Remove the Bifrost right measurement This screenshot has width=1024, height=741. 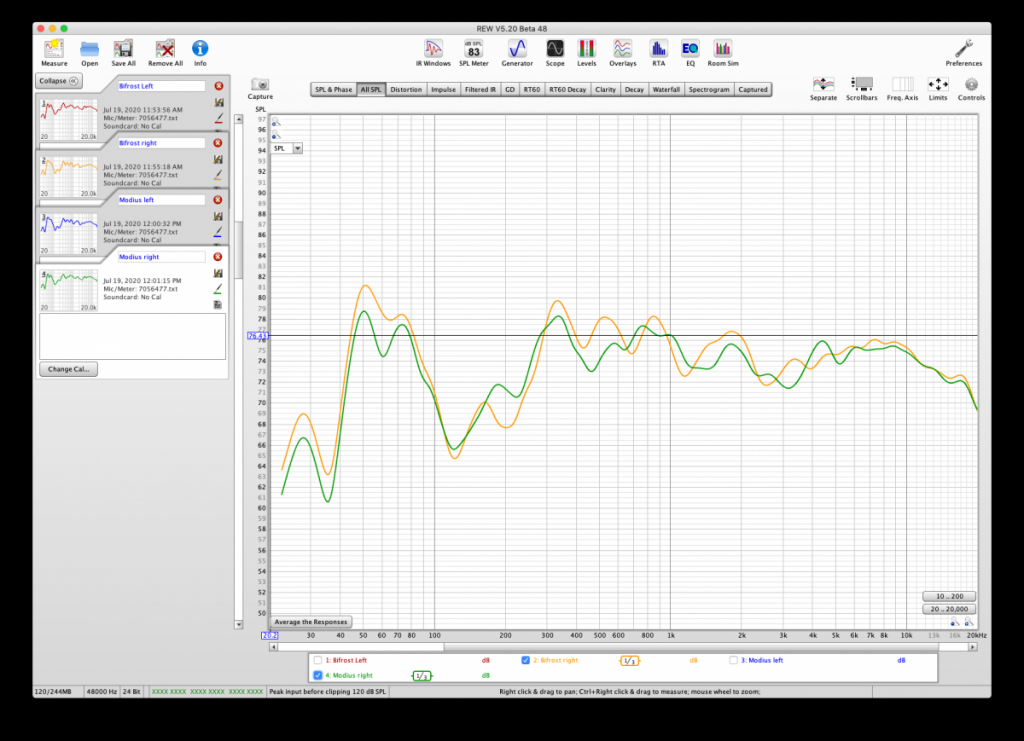(218, 143)
